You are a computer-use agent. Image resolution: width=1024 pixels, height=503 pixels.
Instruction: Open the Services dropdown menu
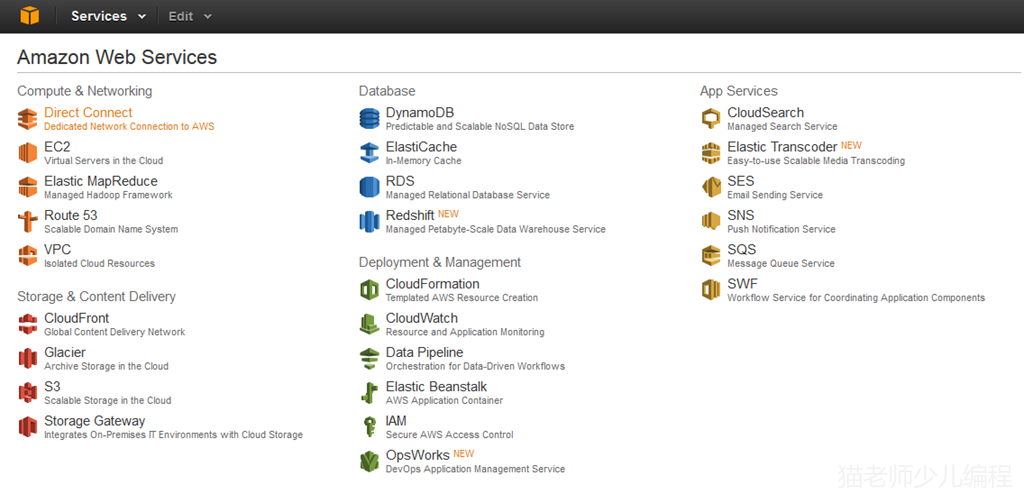pos(108,16)
